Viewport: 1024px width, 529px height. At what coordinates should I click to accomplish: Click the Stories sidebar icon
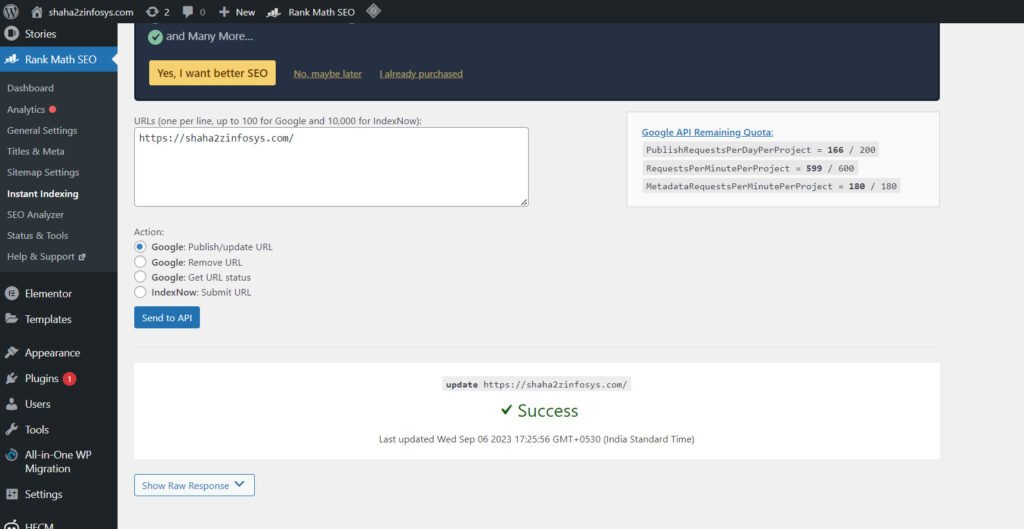click(11, 34)
